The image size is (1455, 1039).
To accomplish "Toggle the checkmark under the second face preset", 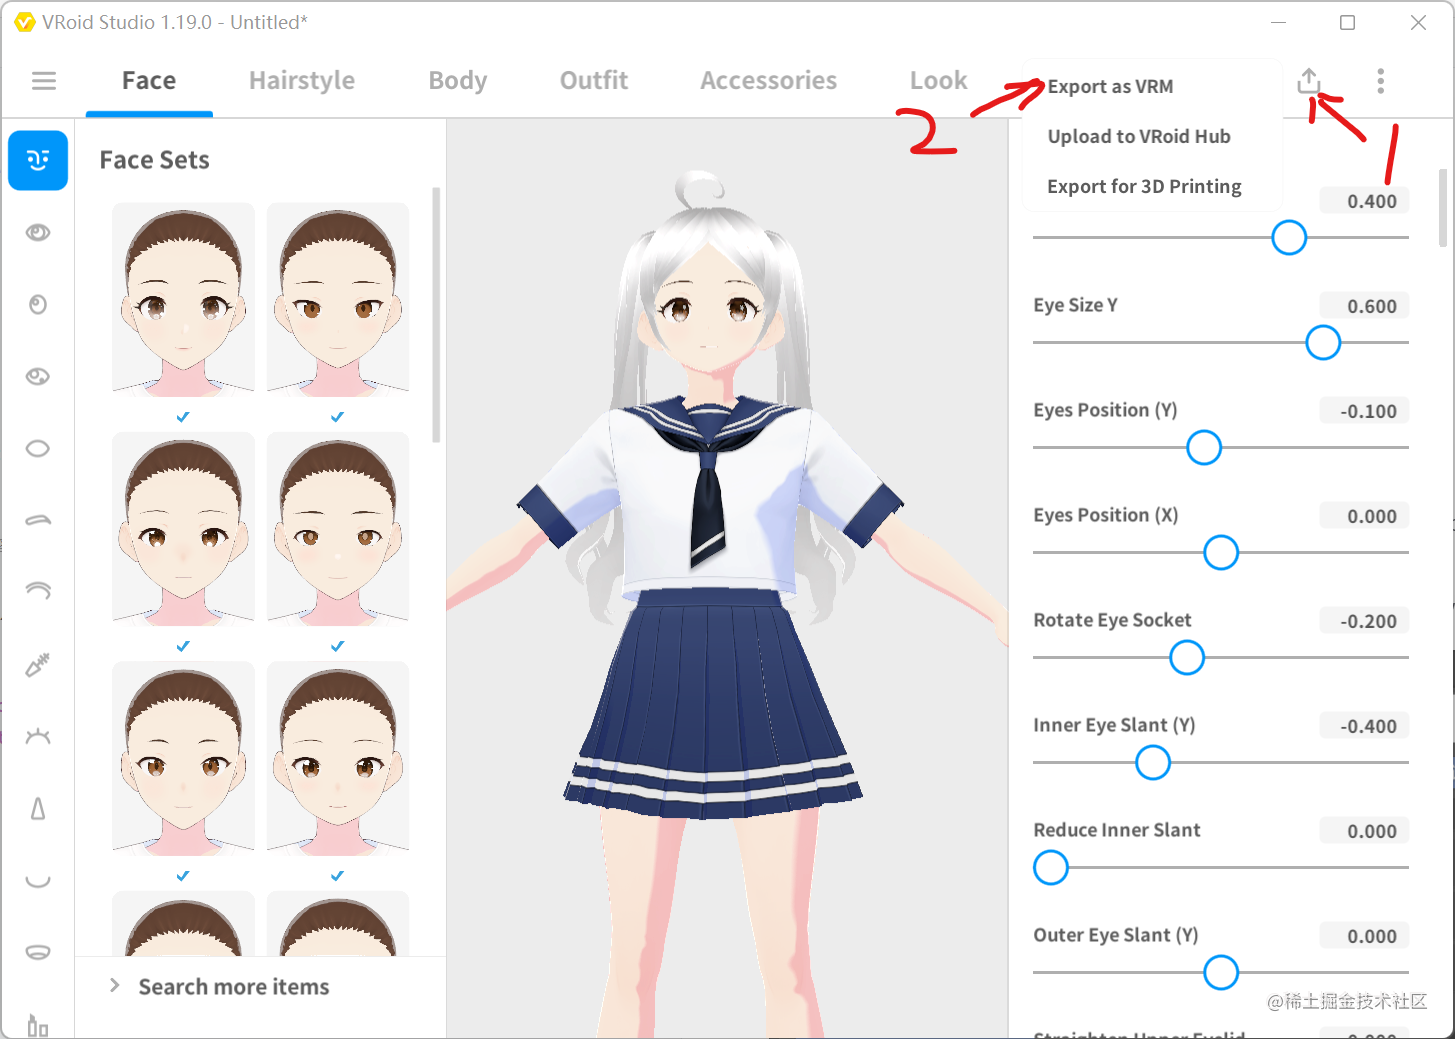I will pos(336,417).
